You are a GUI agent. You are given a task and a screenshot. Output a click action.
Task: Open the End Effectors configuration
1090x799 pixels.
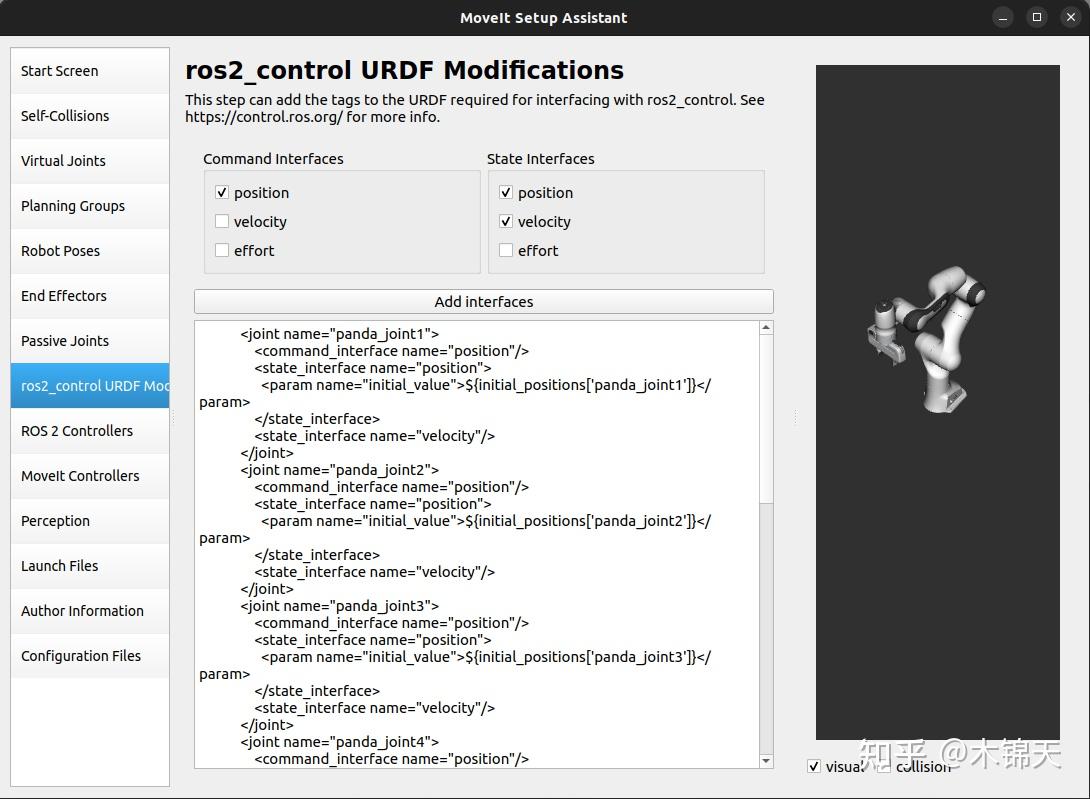(x=63, y=296)
